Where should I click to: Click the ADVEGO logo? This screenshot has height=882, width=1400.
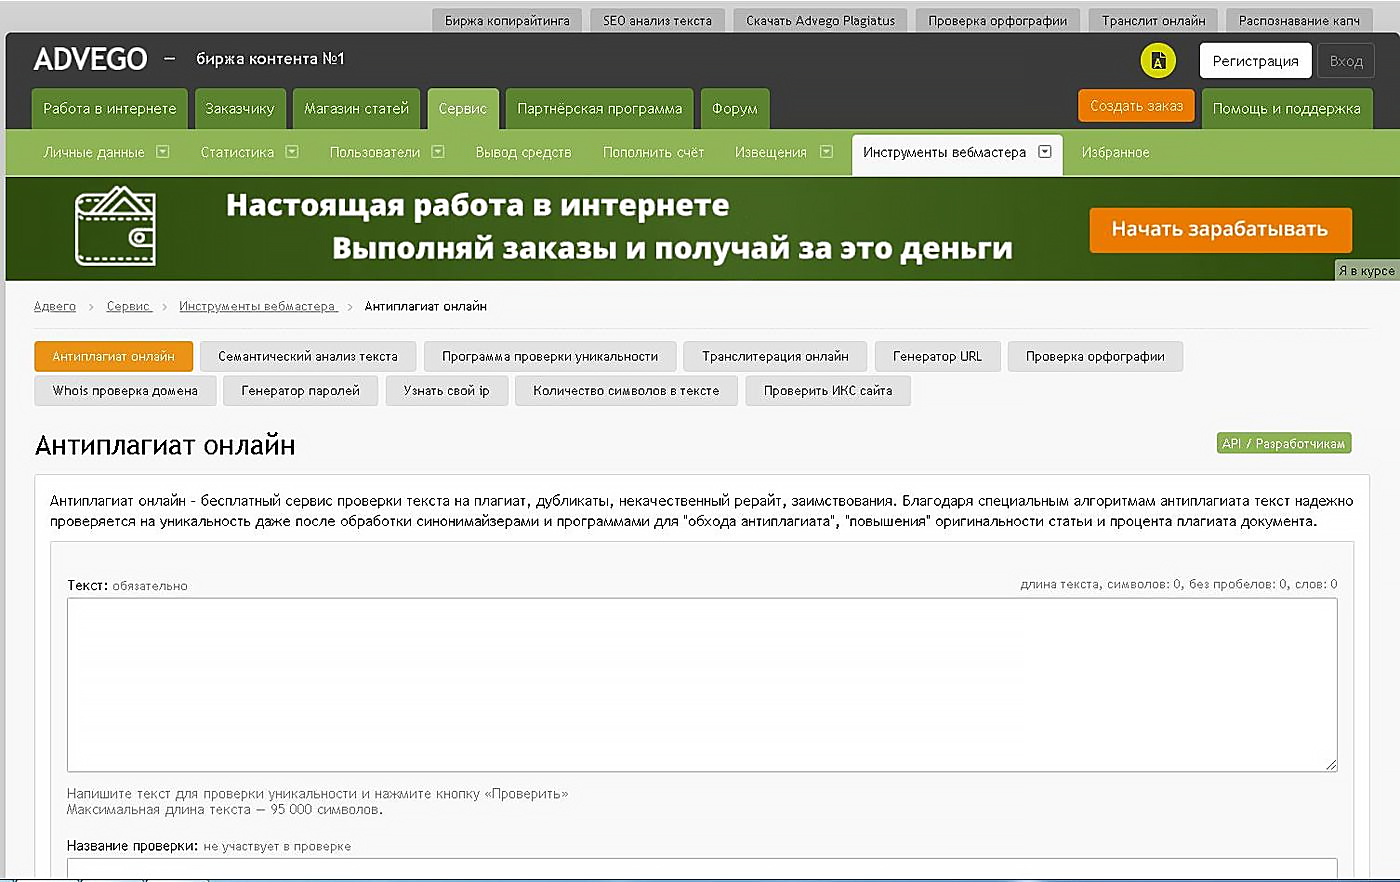(x=90, y=59)
